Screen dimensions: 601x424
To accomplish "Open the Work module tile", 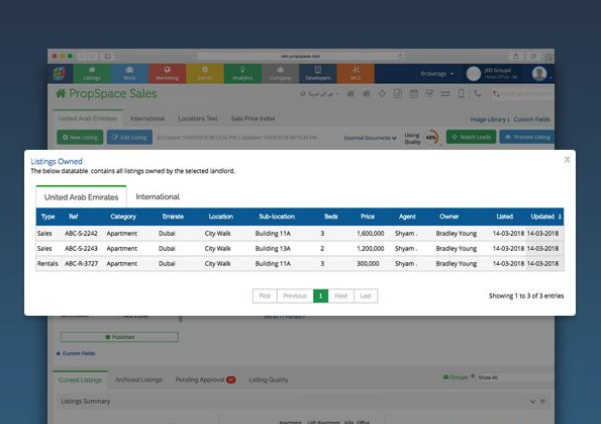I will pos(129,73).
